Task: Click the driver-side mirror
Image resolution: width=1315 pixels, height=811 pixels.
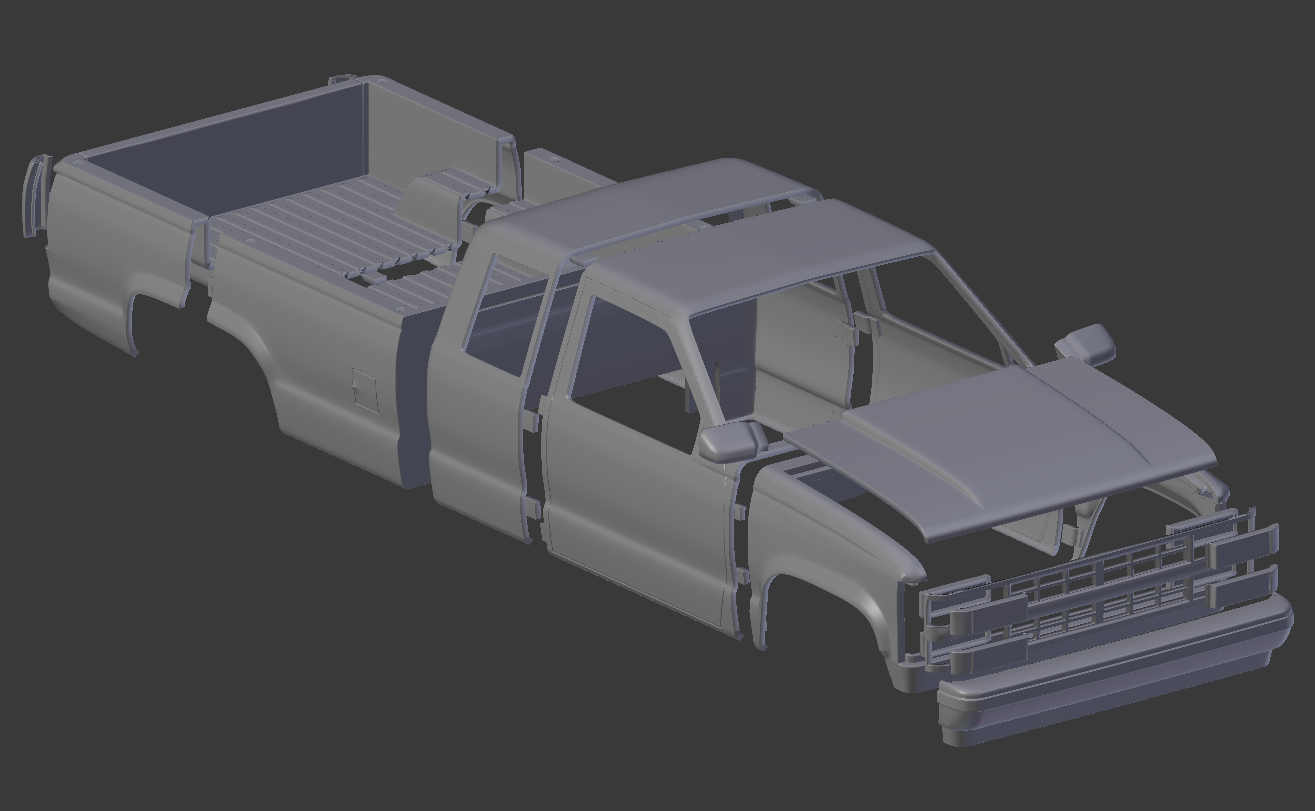Action: tap(730, 440)
